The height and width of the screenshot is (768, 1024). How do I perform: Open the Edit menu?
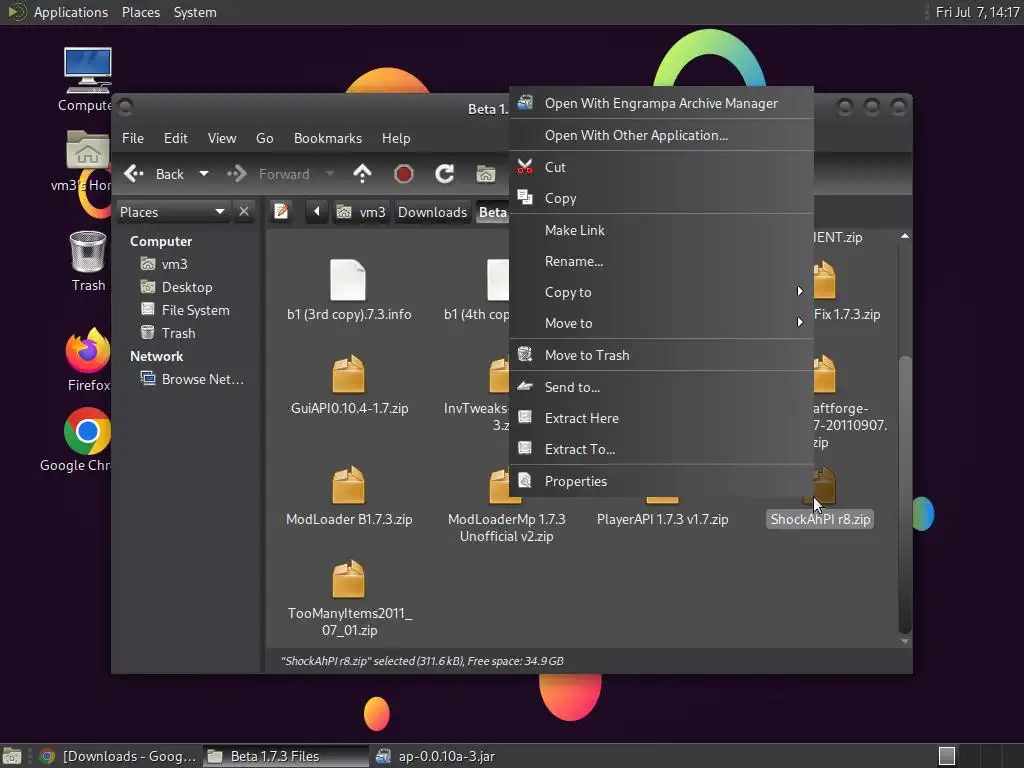176,138
